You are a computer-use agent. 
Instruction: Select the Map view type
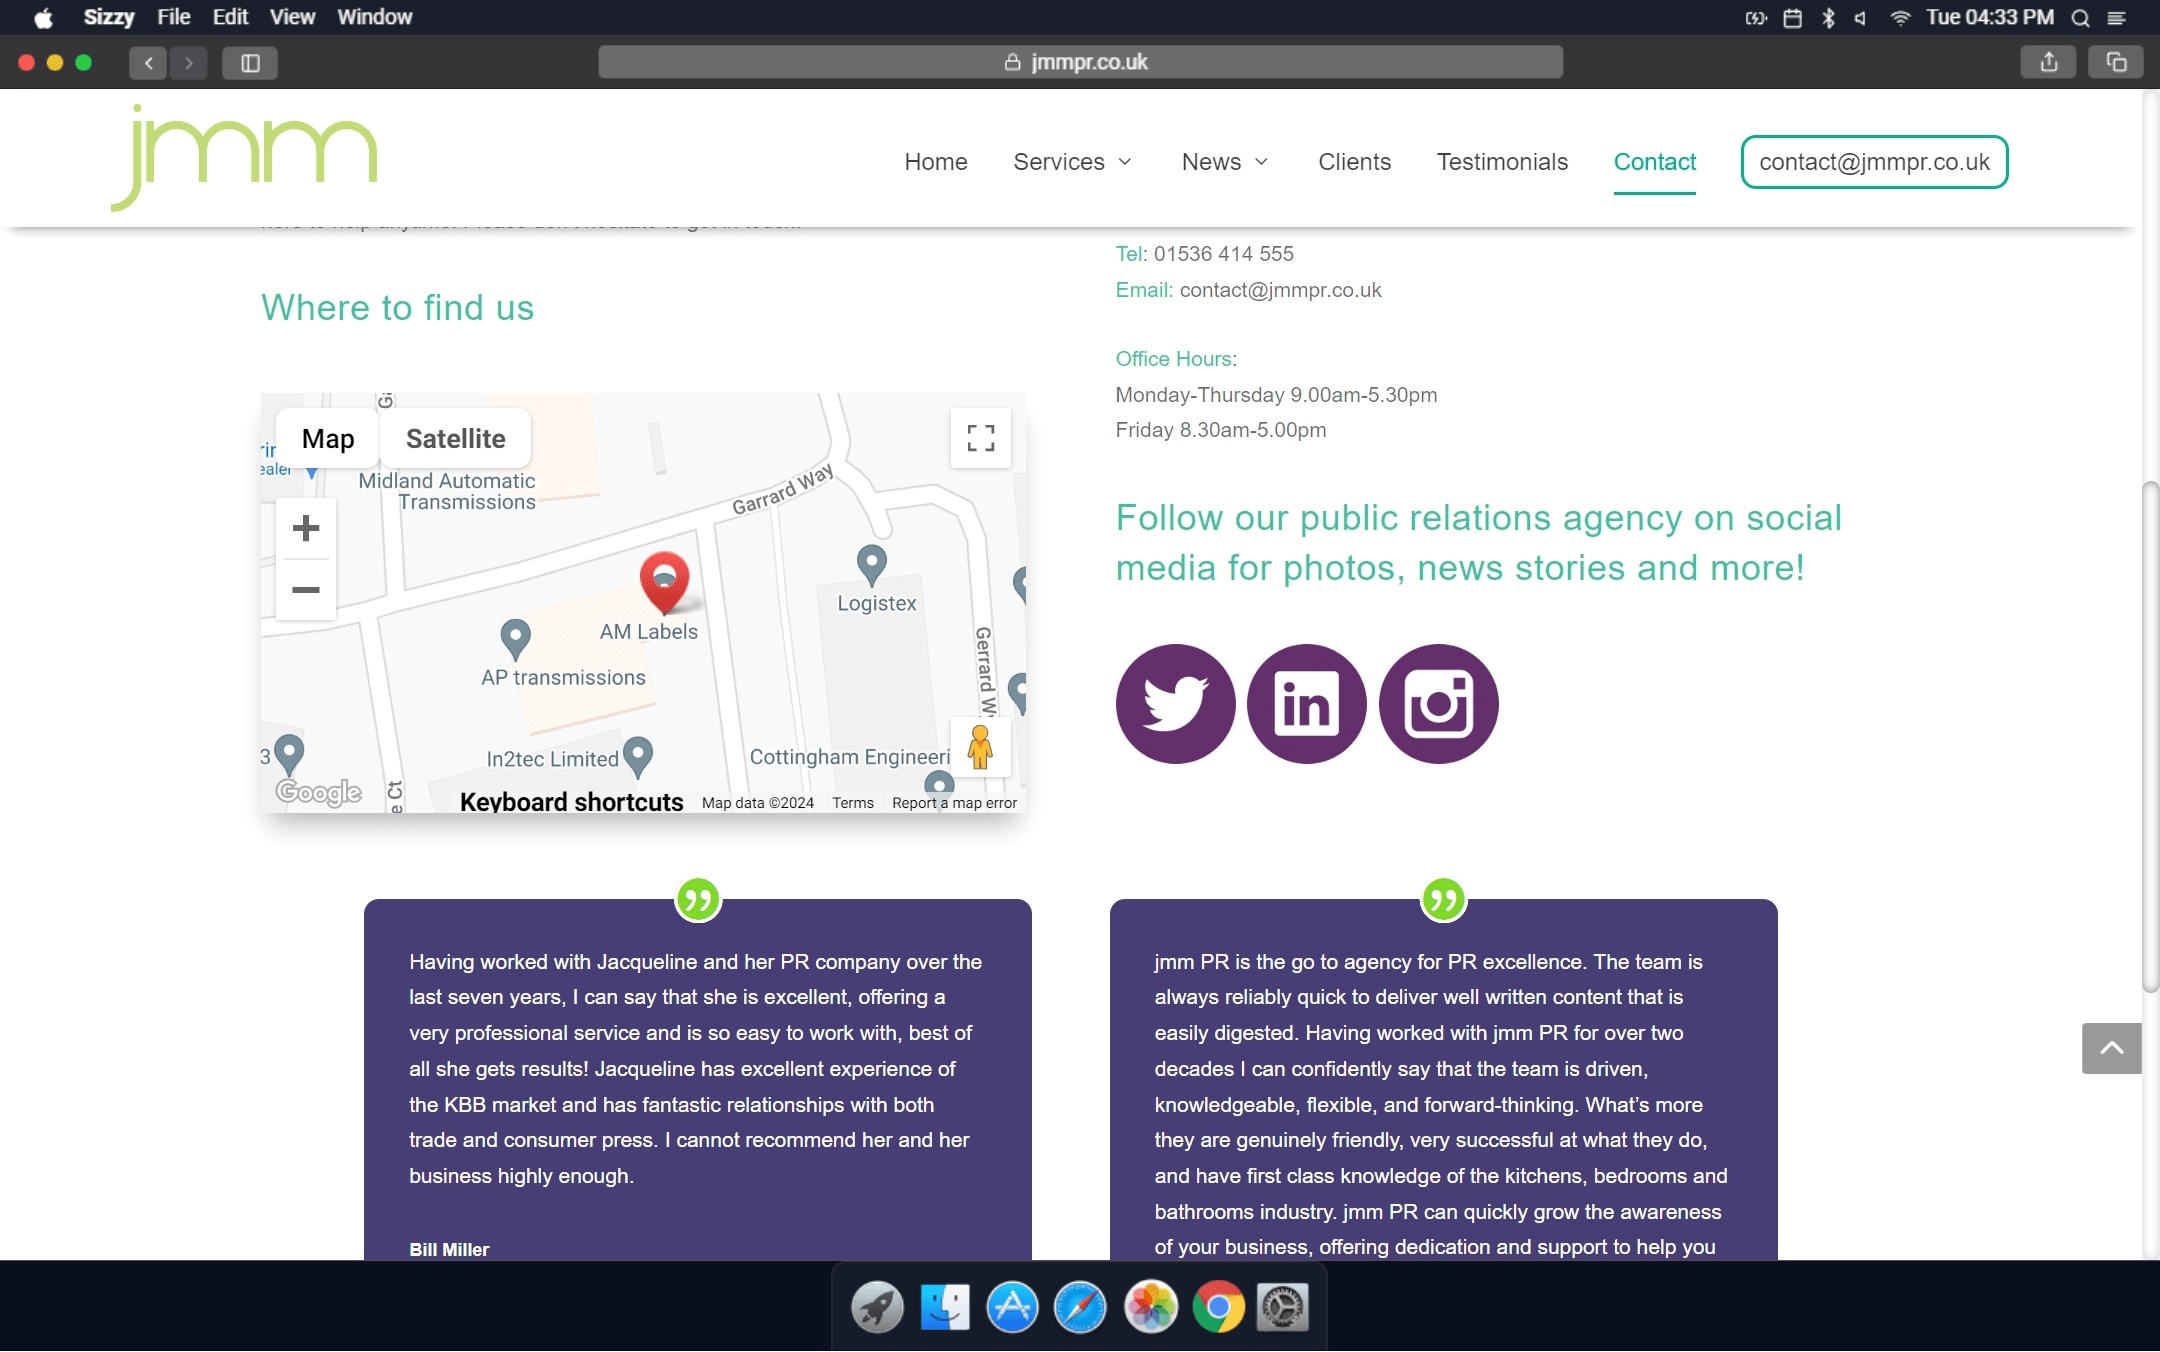328,438
